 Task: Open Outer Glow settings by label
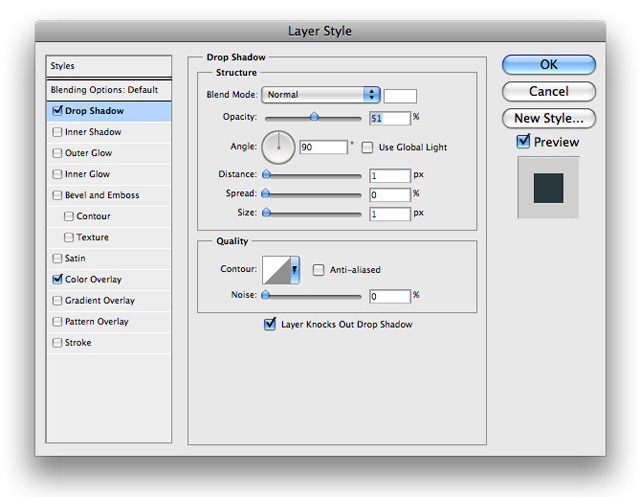(x=89, y=153)
